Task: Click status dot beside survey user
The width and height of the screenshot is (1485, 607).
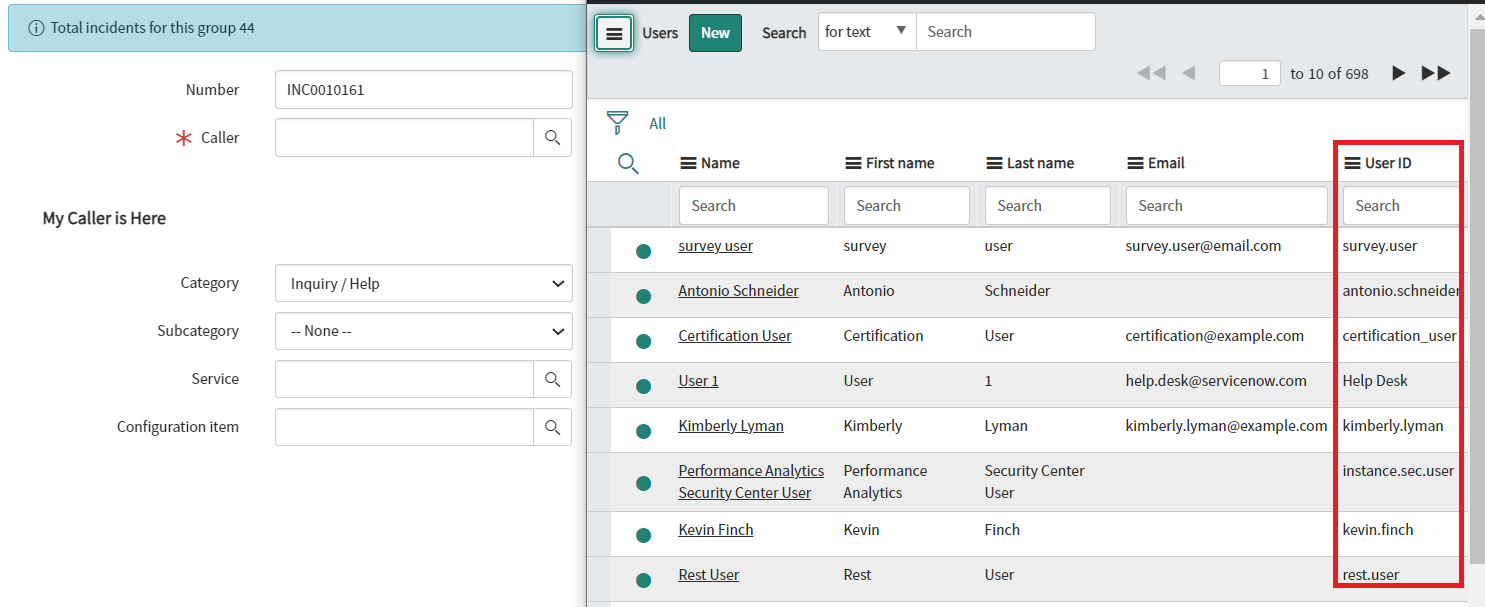Action: point(644,251)
